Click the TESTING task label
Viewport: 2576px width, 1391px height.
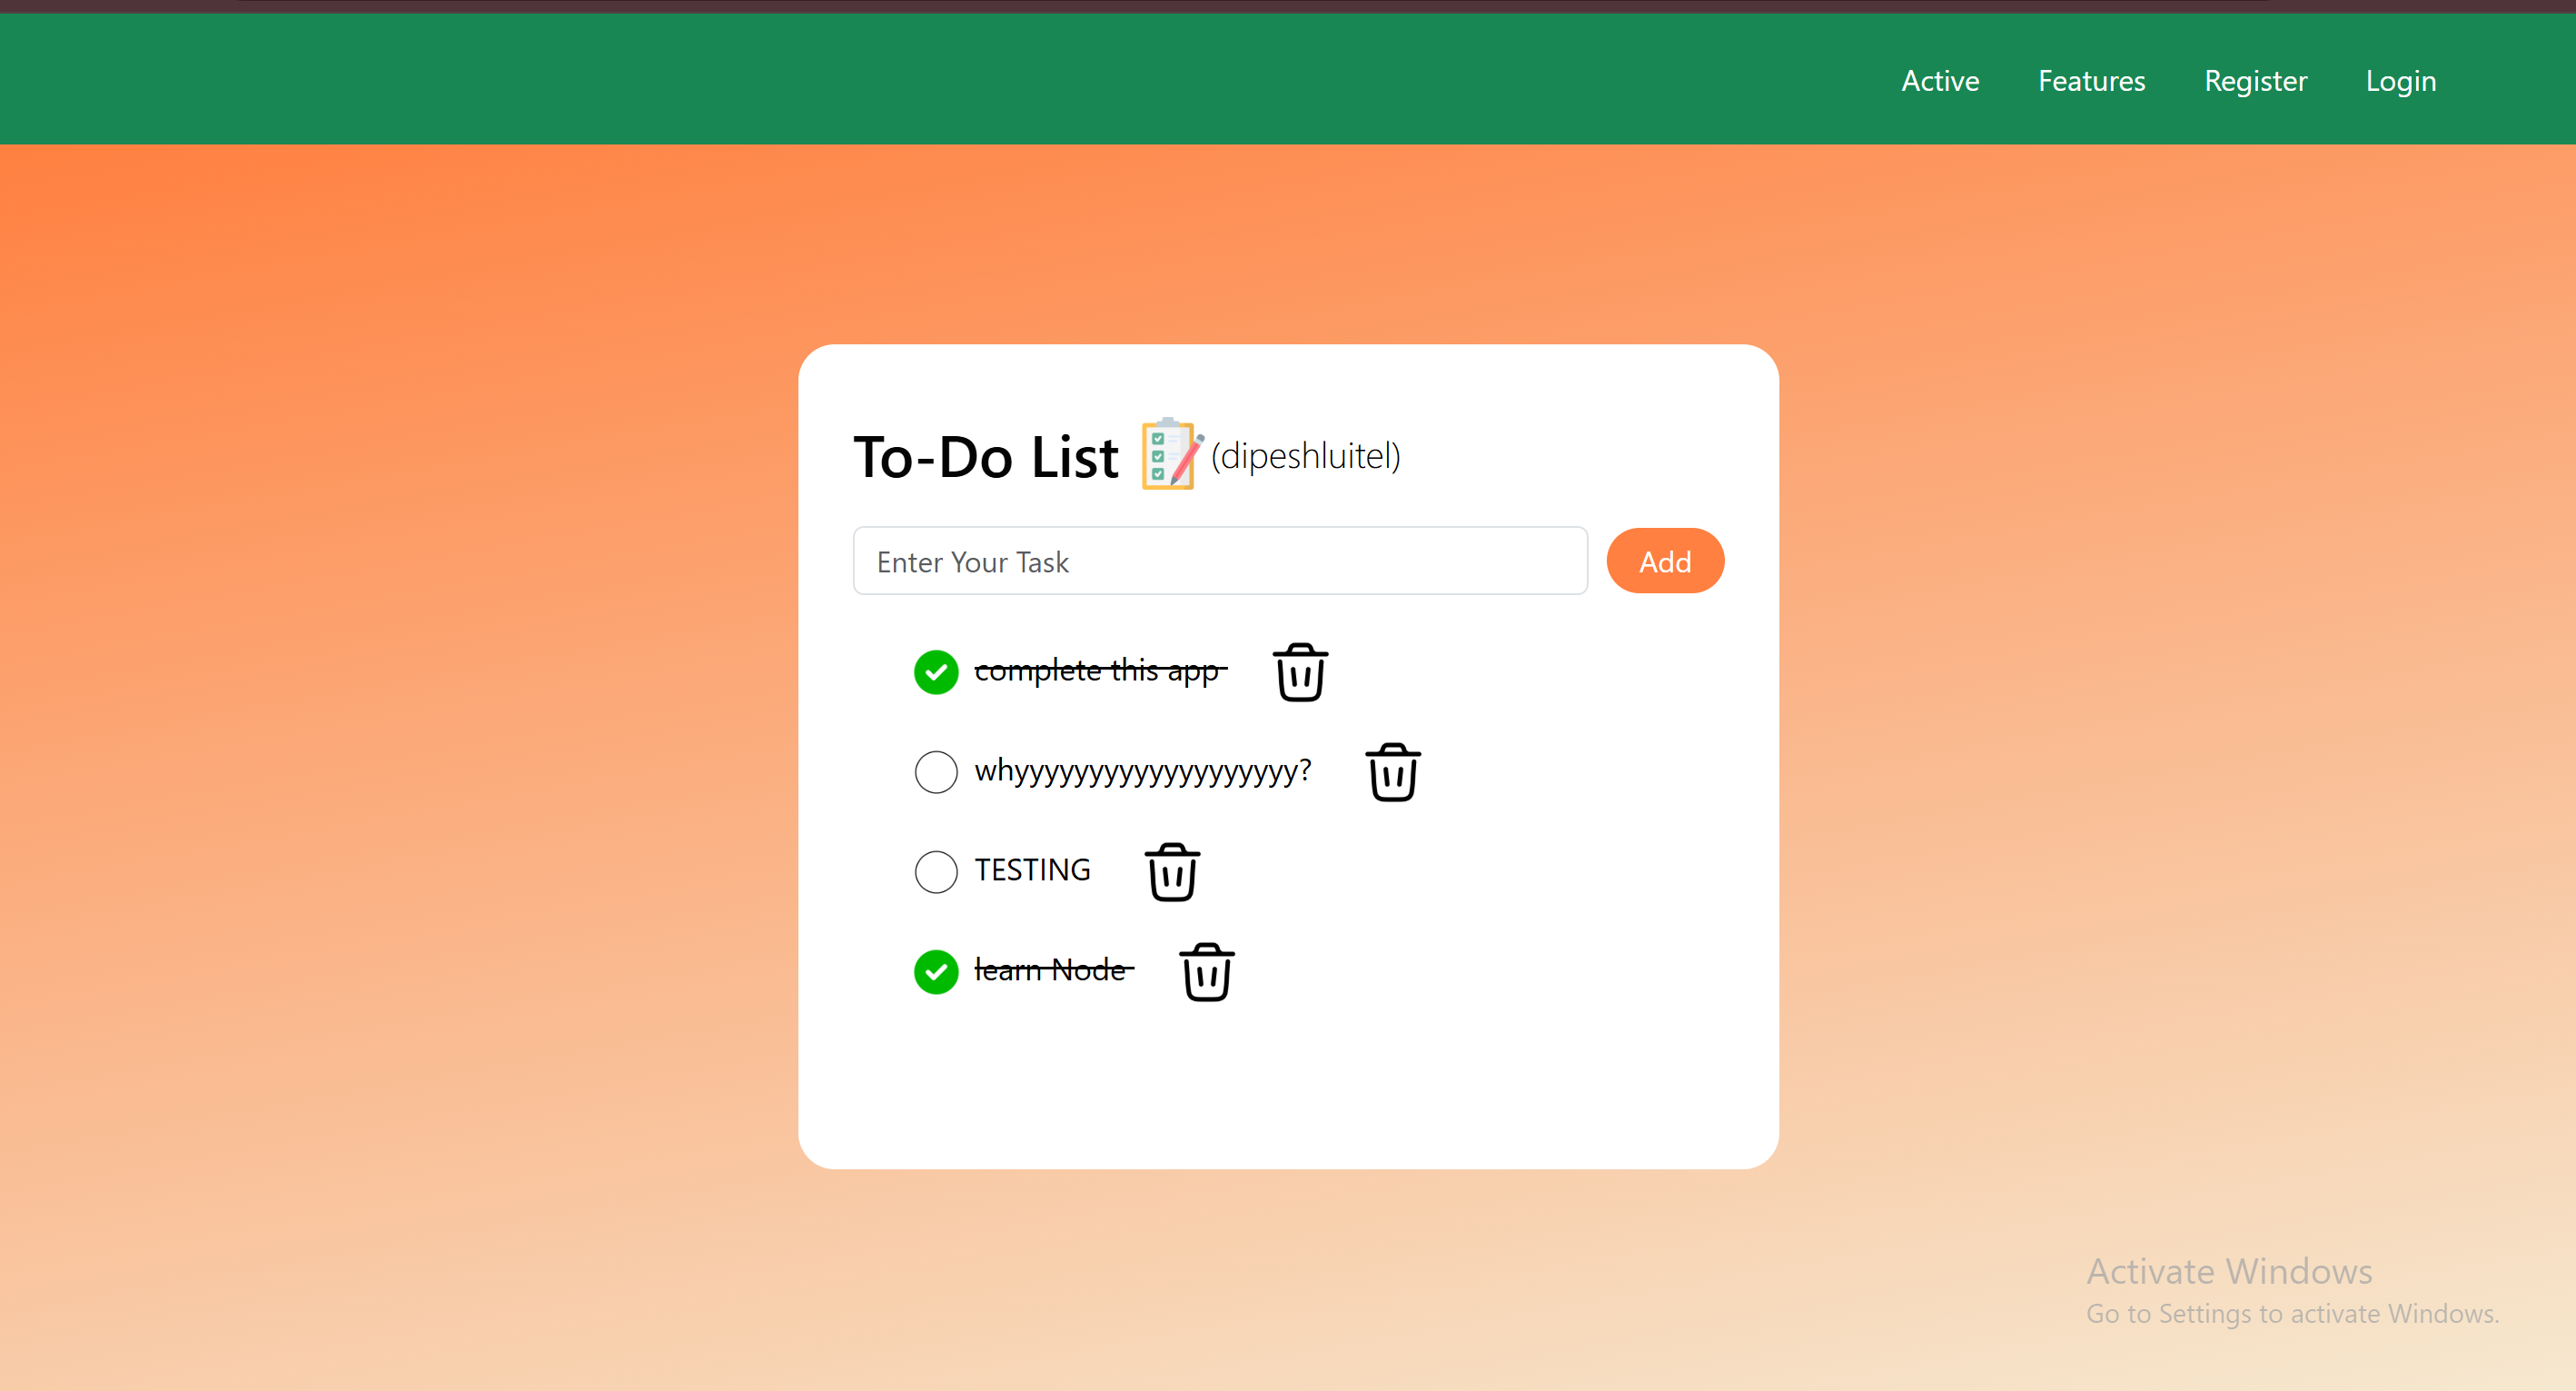[x=1032, y=870]
